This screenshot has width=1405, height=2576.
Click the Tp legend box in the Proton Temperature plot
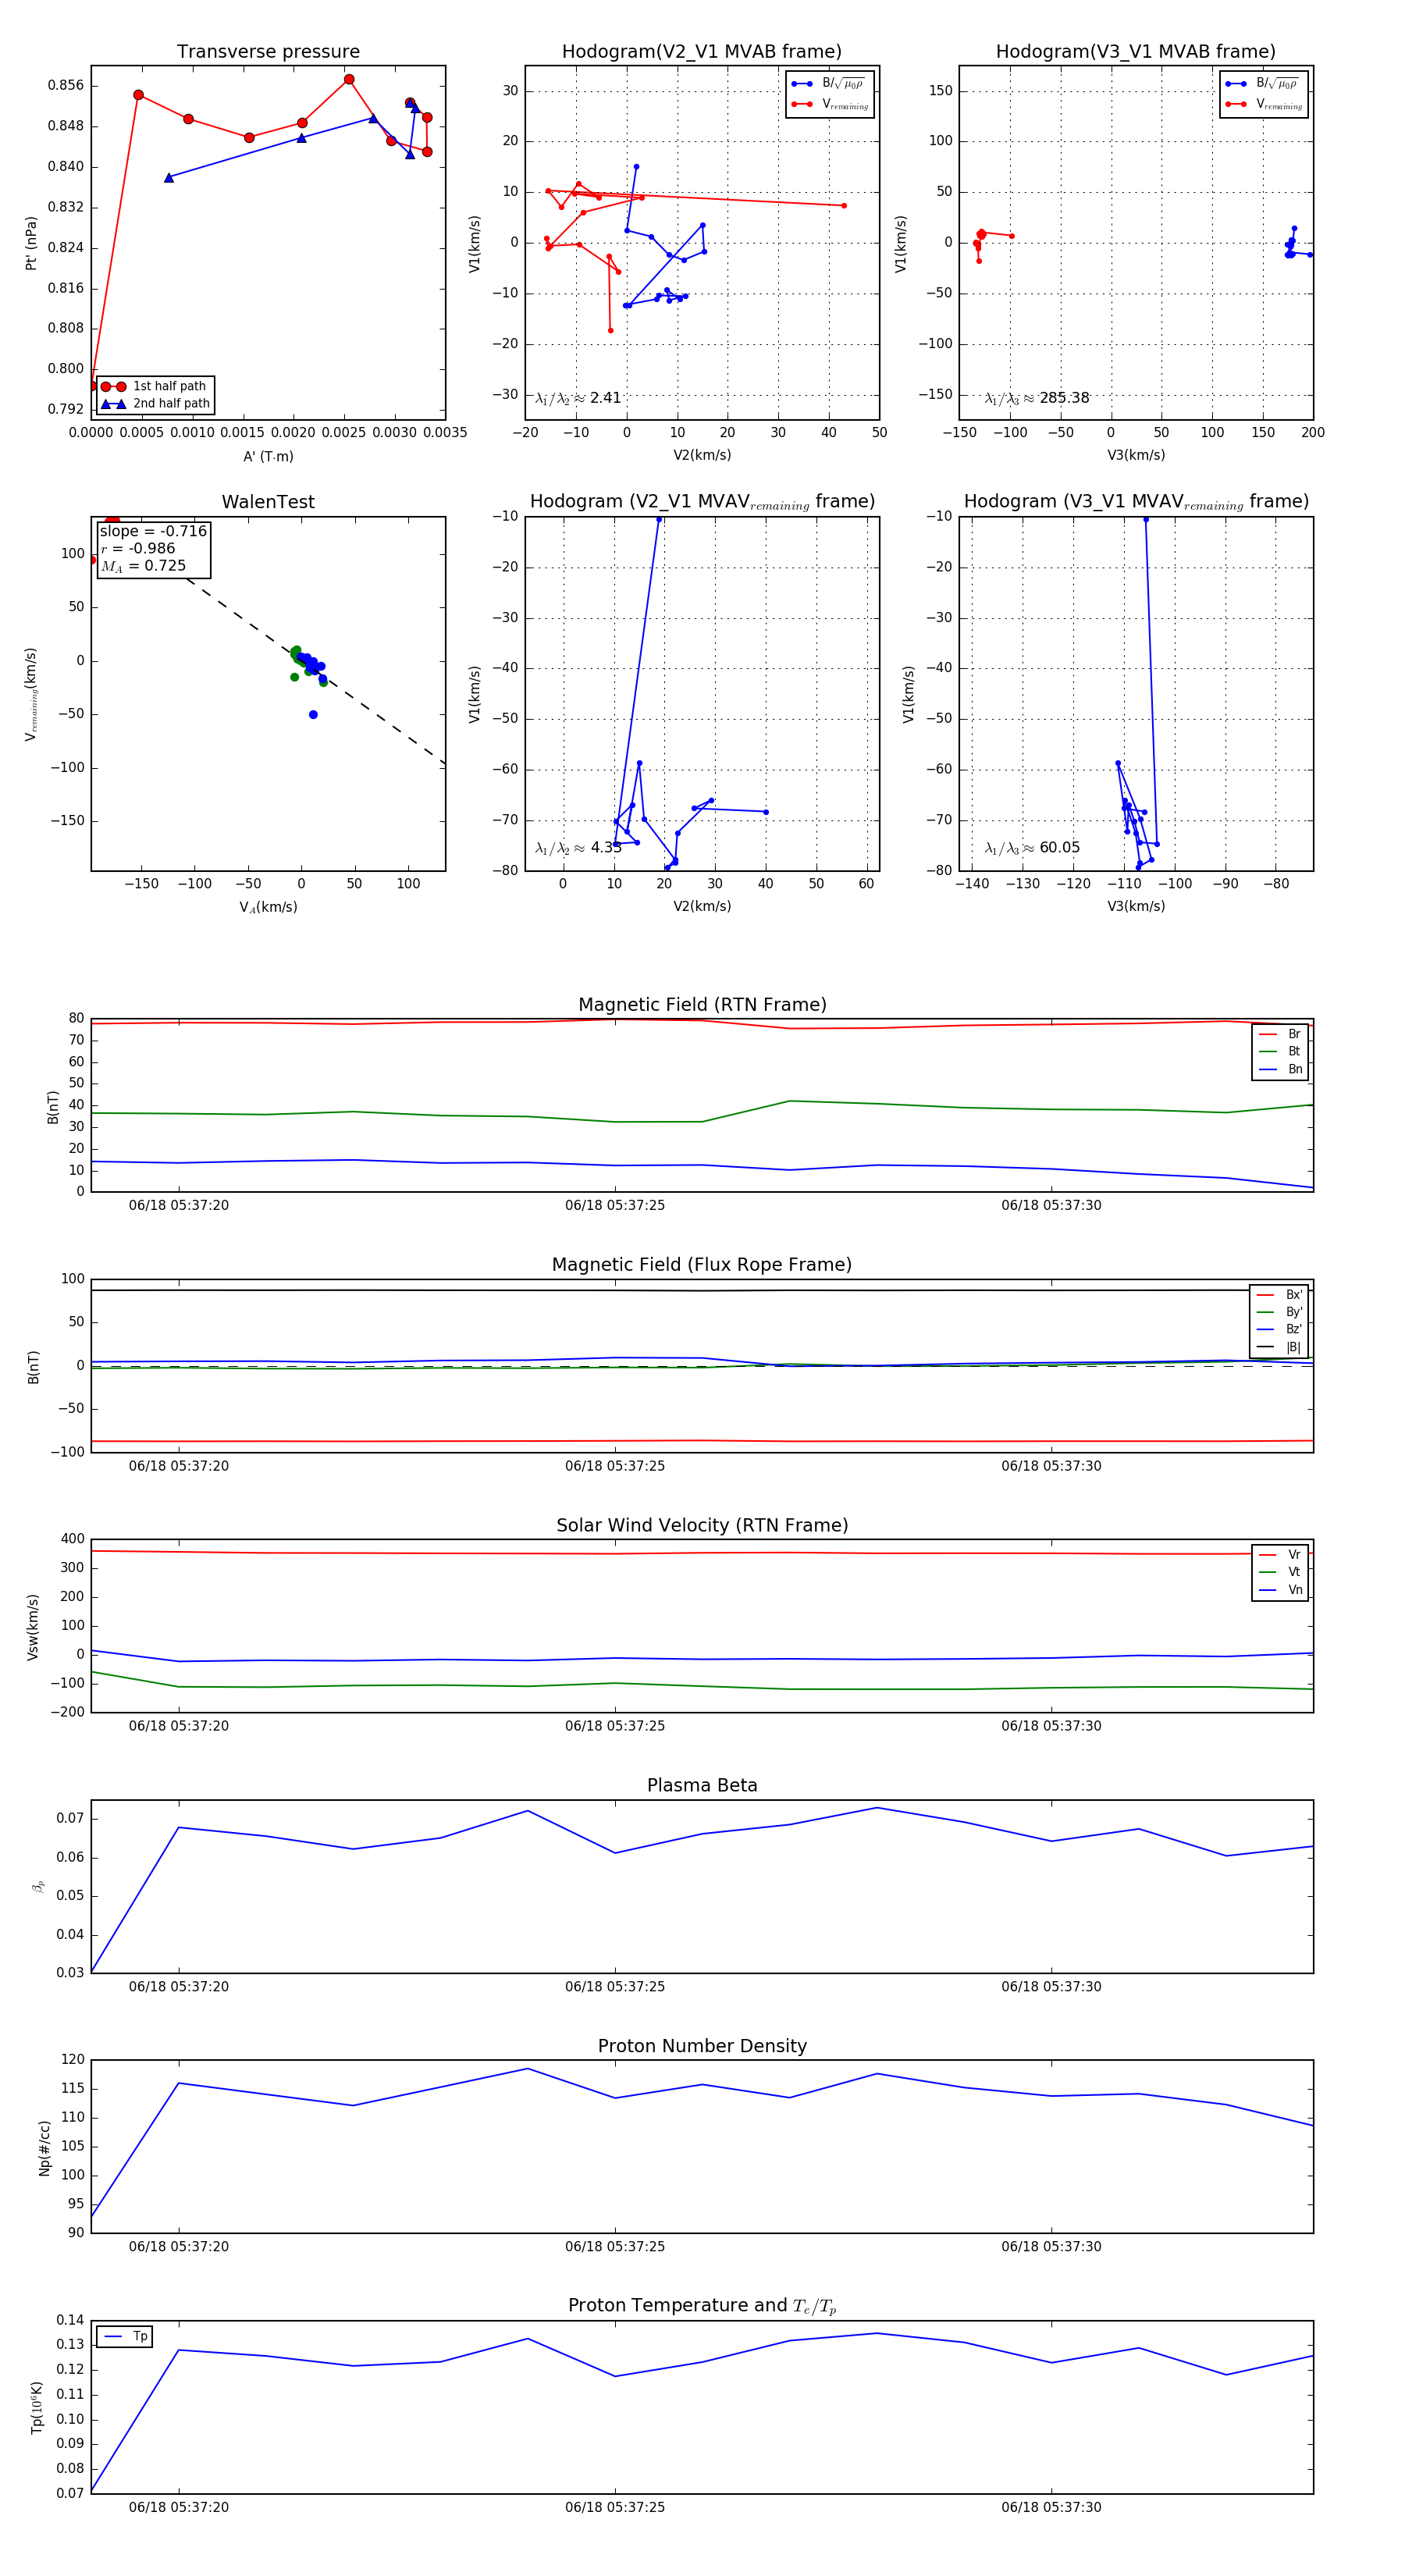(x=124, y=2337)
